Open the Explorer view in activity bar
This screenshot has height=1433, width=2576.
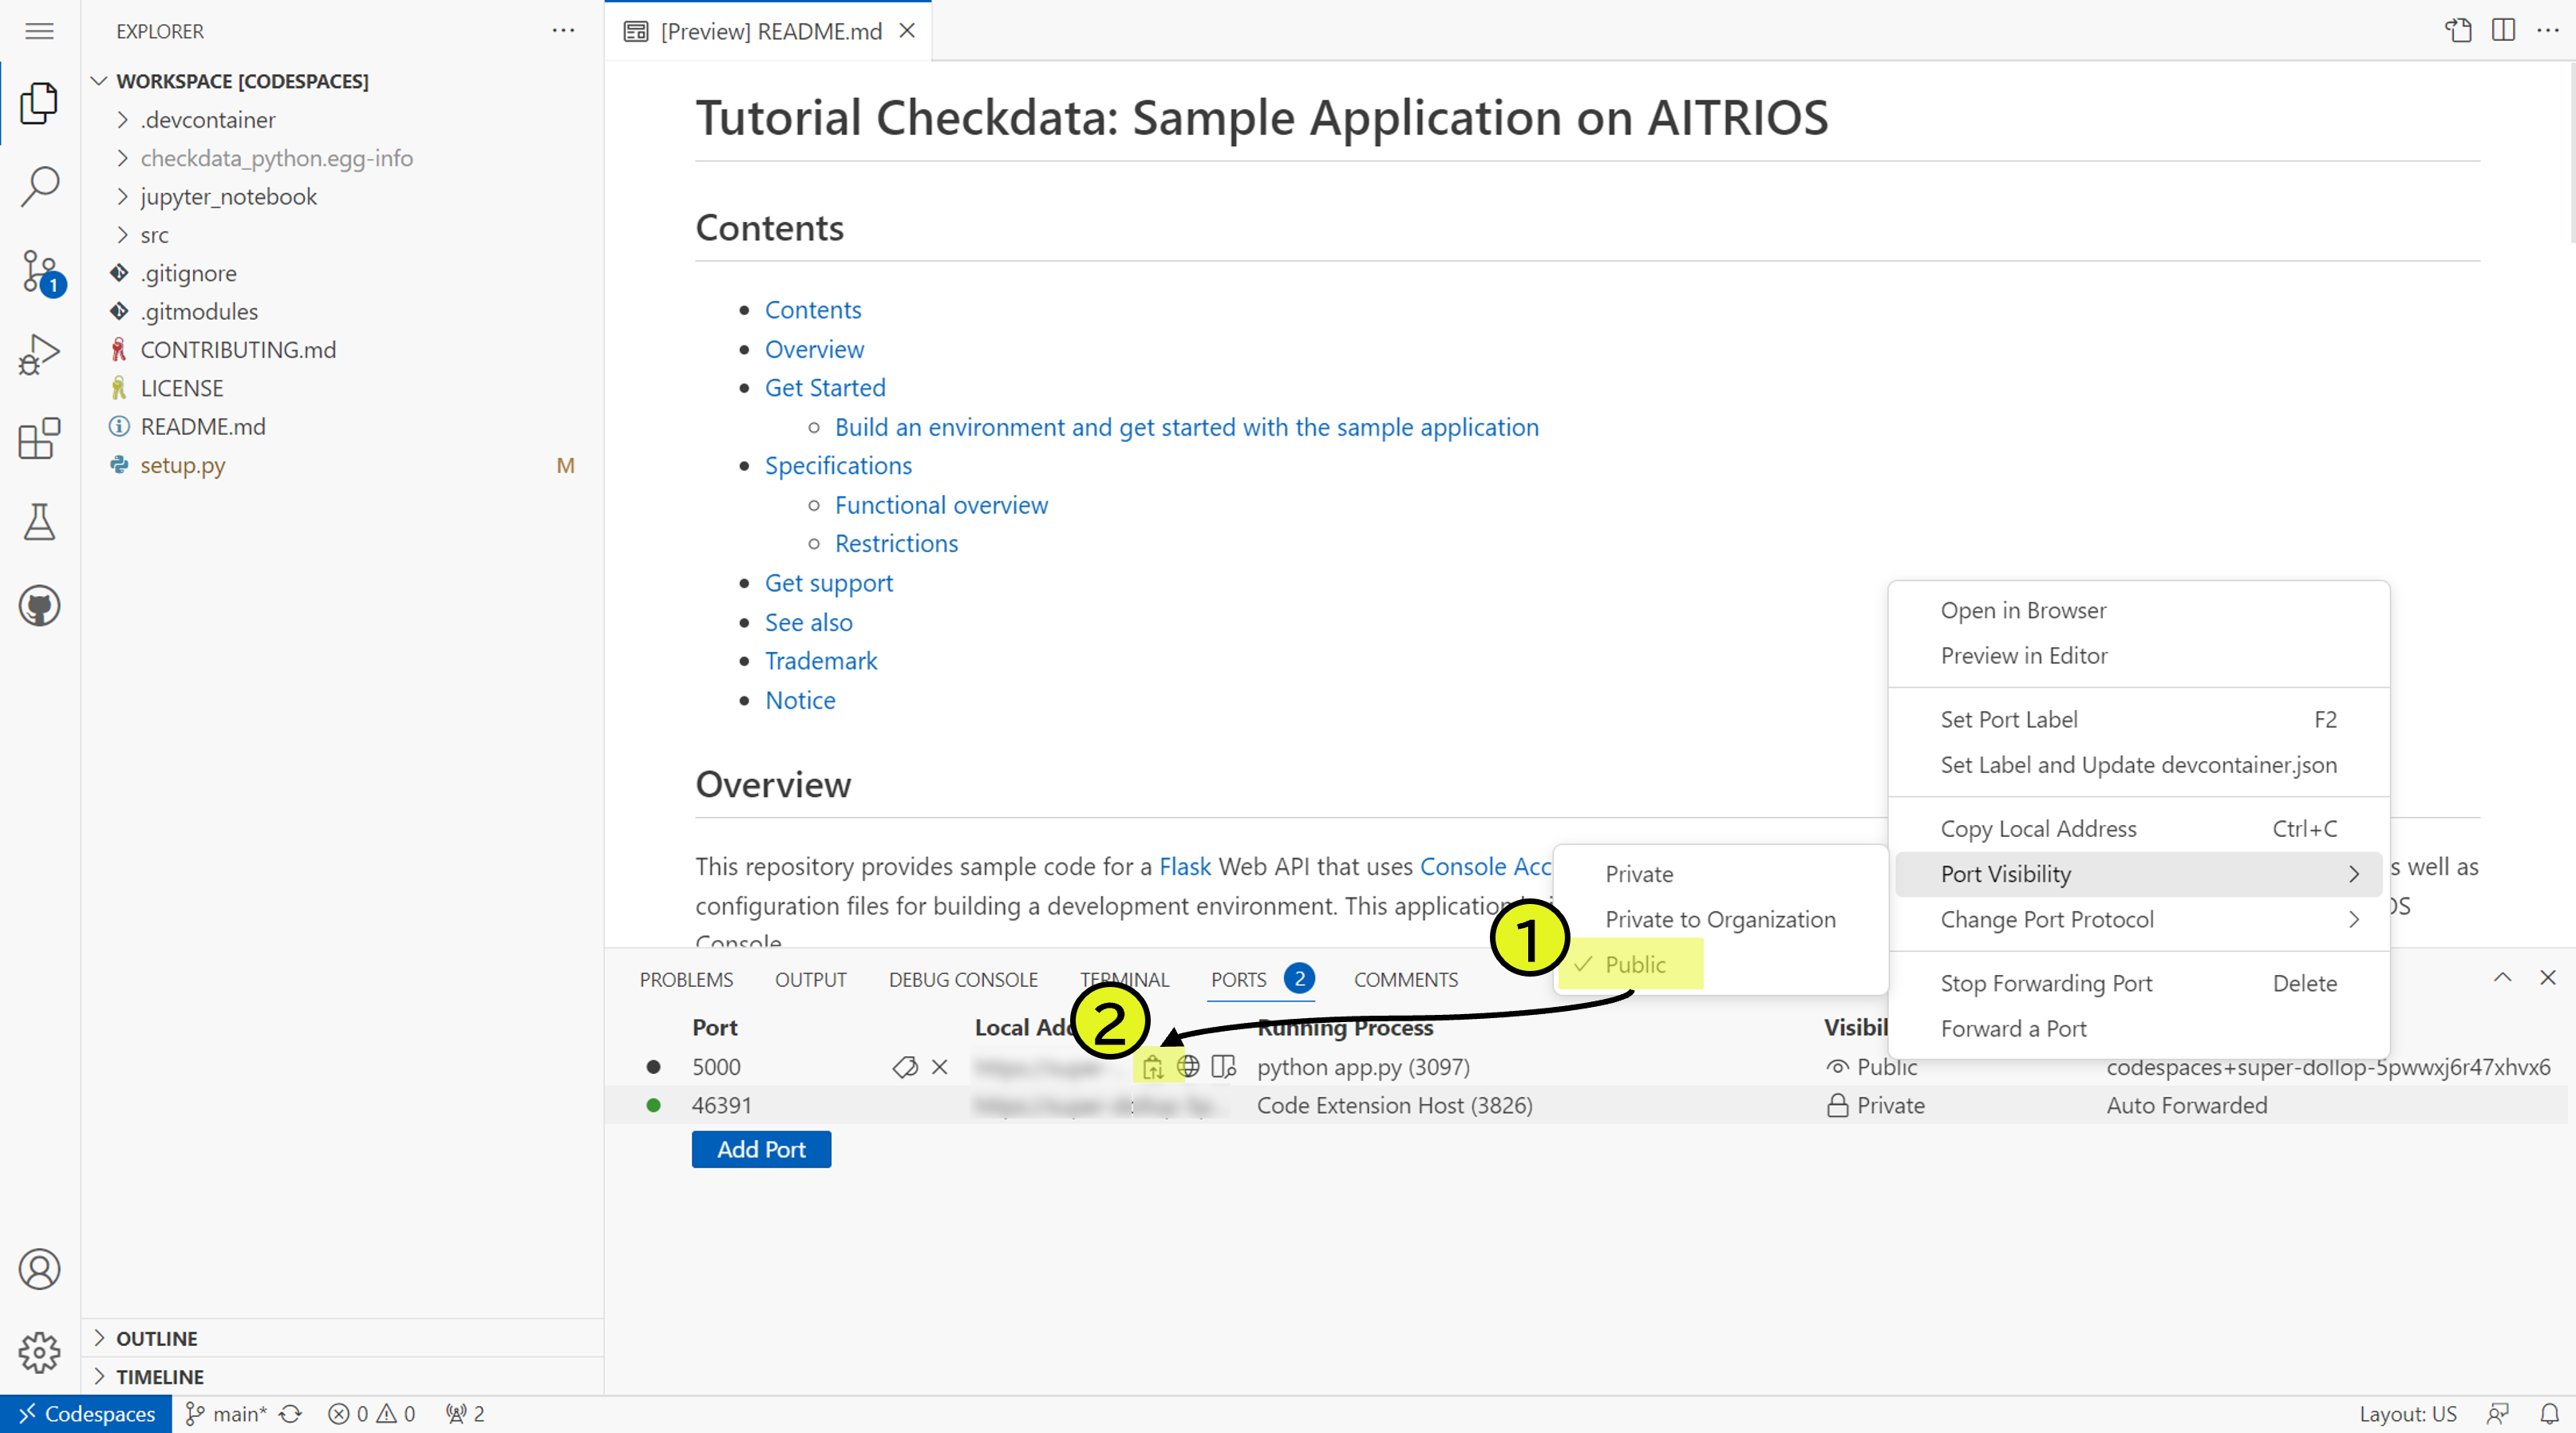pos(39,103)
